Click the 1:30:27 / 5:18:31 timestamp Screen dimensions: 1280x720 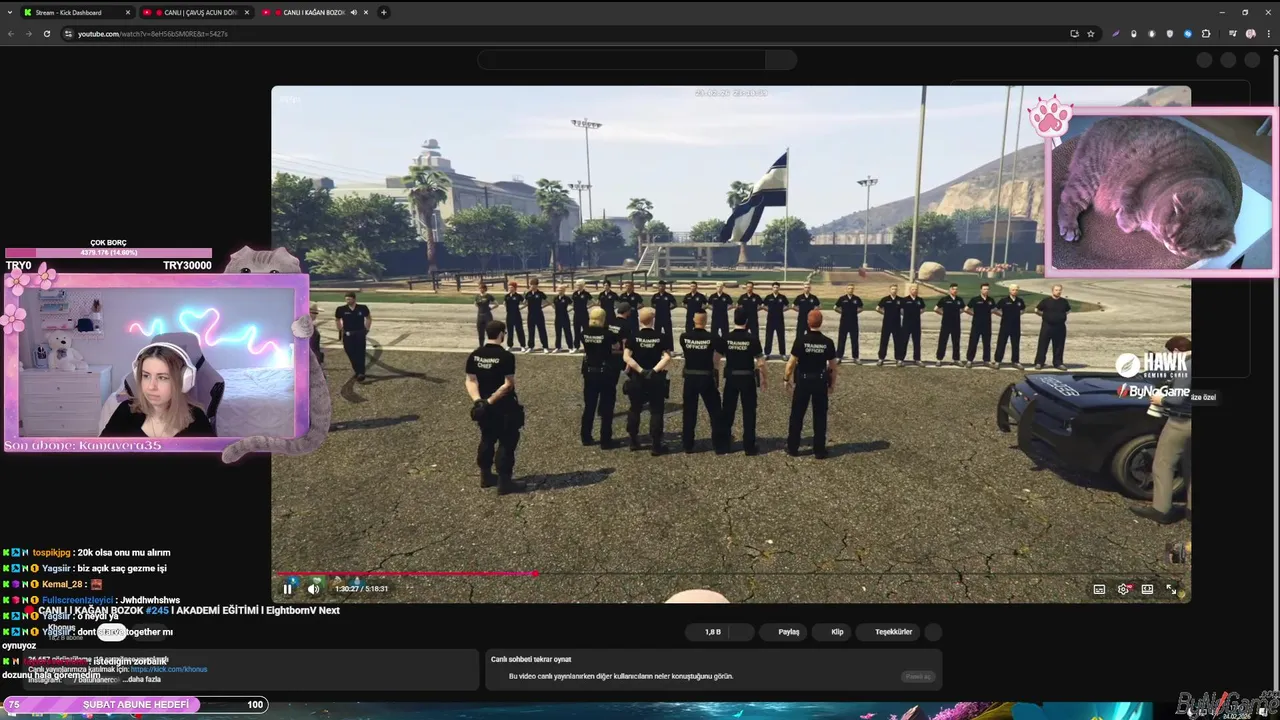(361, 589)
